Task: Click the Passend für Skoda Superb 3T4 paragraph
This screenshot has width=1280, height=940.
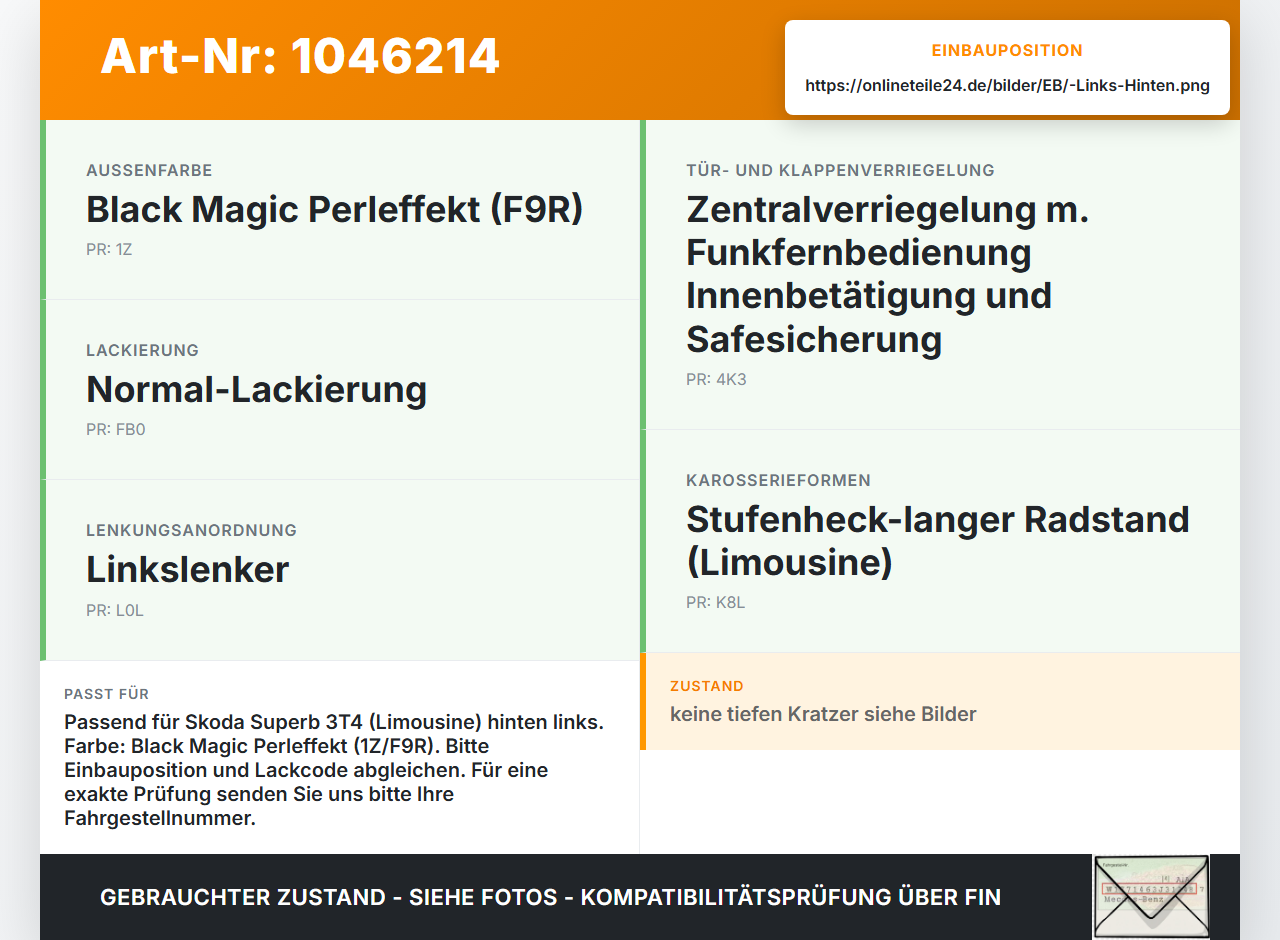Action: point(334,770)
